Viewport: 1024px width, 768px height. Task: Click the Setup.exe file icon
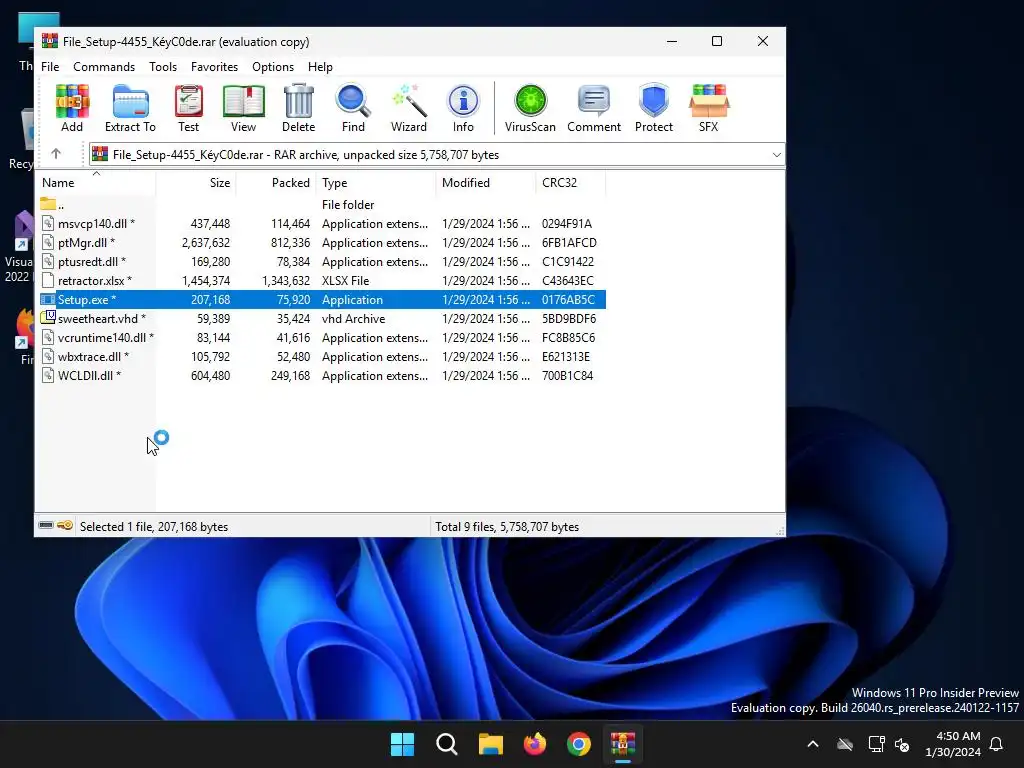tap(48, 299)
